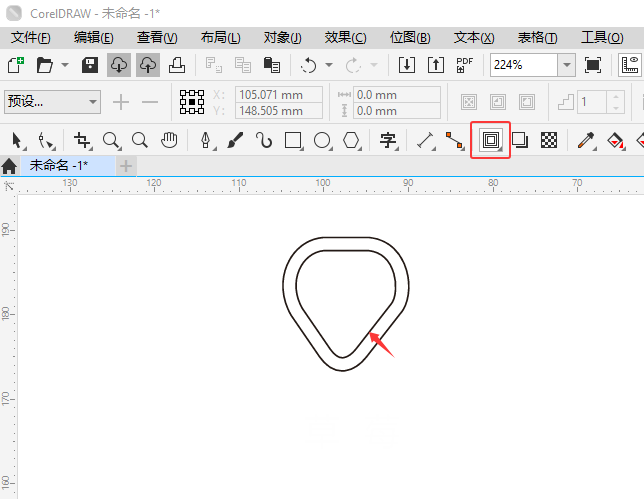Select the Zoom tool with flyout
The height and width of the screenshot is (499, 644).
click(111, 140)
